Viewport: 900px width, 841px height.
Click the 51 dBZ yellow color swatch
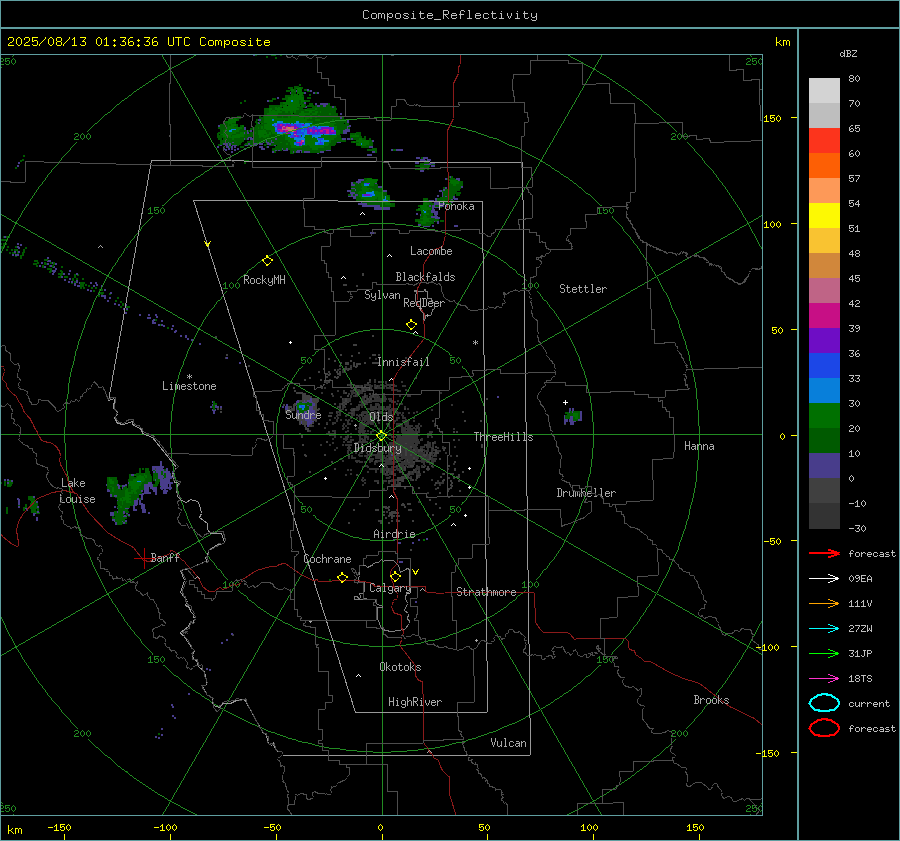[x=824, y=215]
